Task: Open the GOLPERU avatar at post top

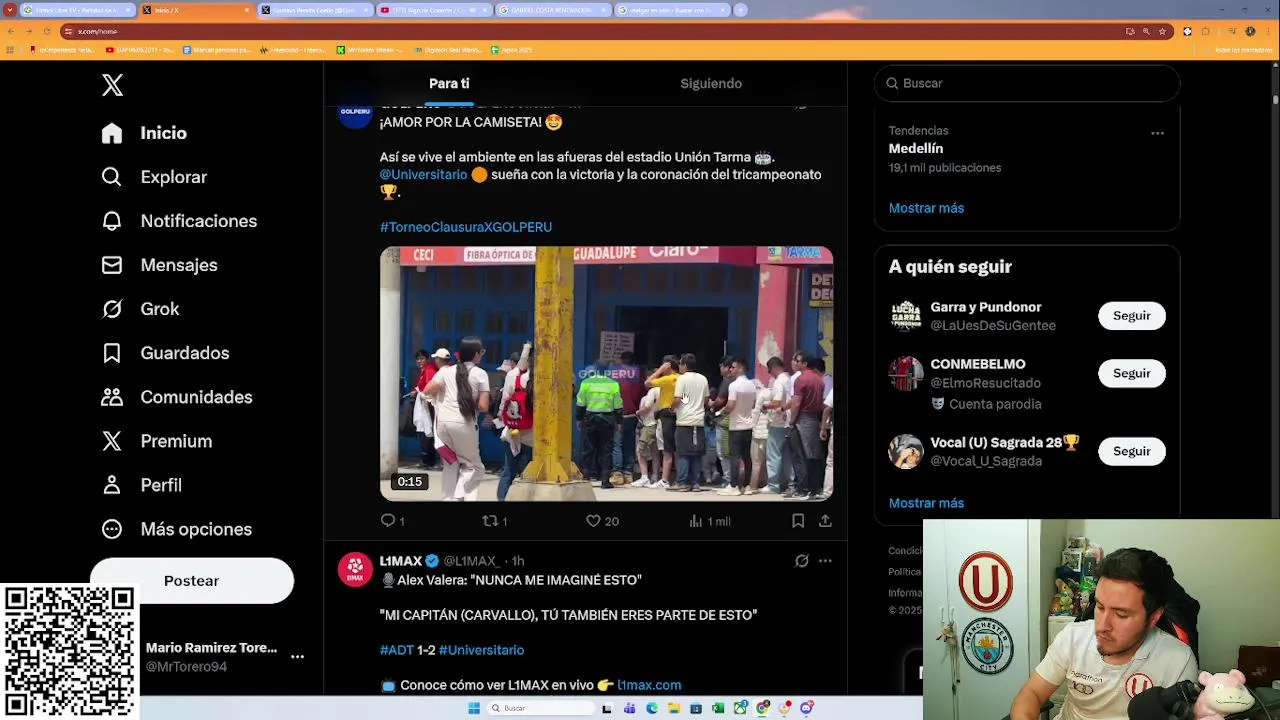Action: click(355, 114)
